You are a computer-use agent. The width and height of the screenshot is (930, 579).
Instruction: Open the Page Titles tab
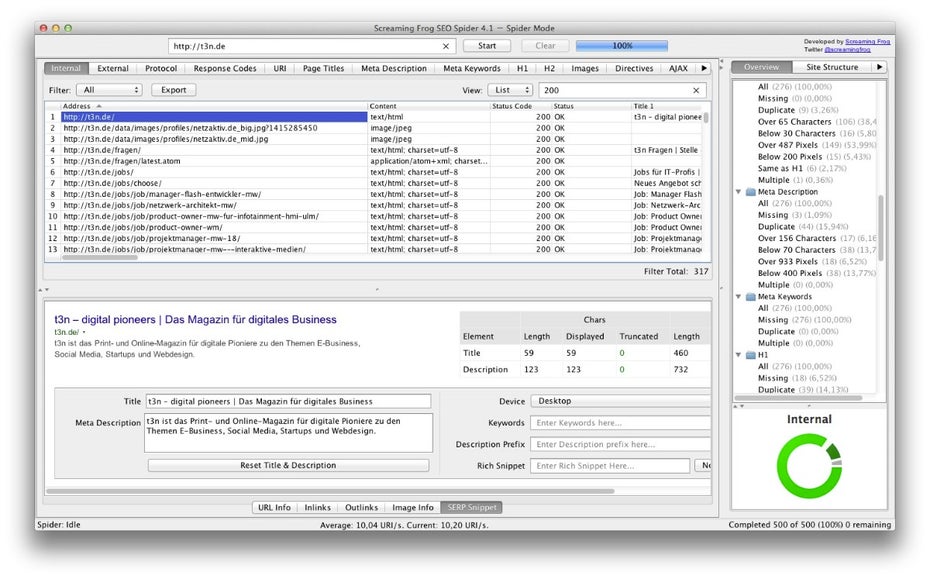pyautogui.click(x=323, y=68)
